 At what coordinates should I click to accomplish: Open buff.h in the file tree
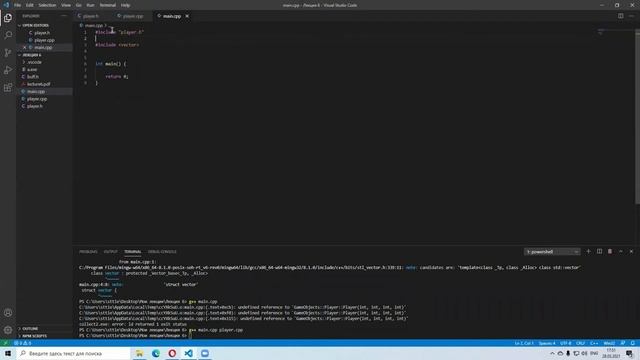click(x=33, y=77)
